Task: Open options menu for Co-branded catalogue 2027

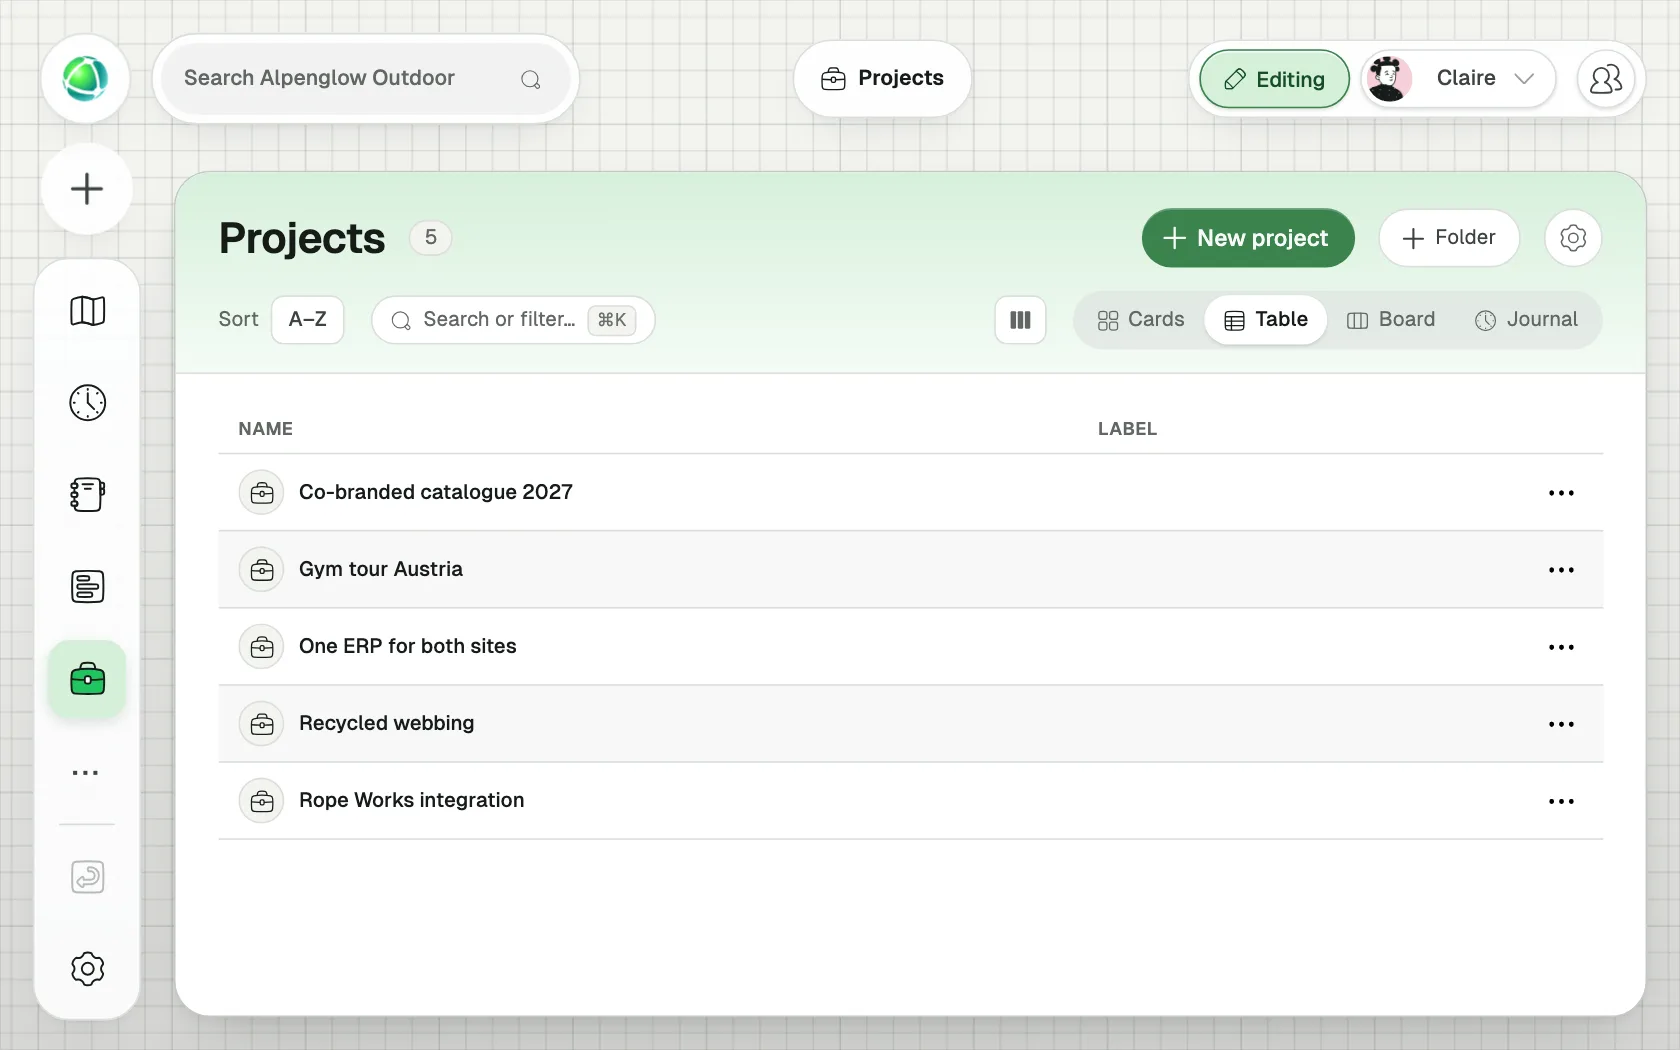Action: [x=1561, y=493]
